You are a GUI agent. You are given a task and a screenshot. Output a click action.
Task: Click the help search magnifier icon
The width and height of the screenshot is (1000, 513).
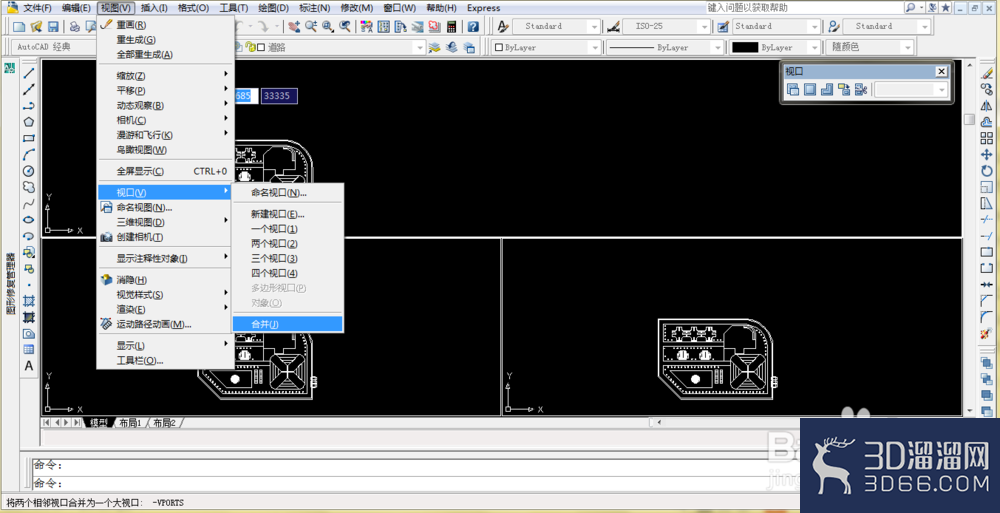(911, 8)
